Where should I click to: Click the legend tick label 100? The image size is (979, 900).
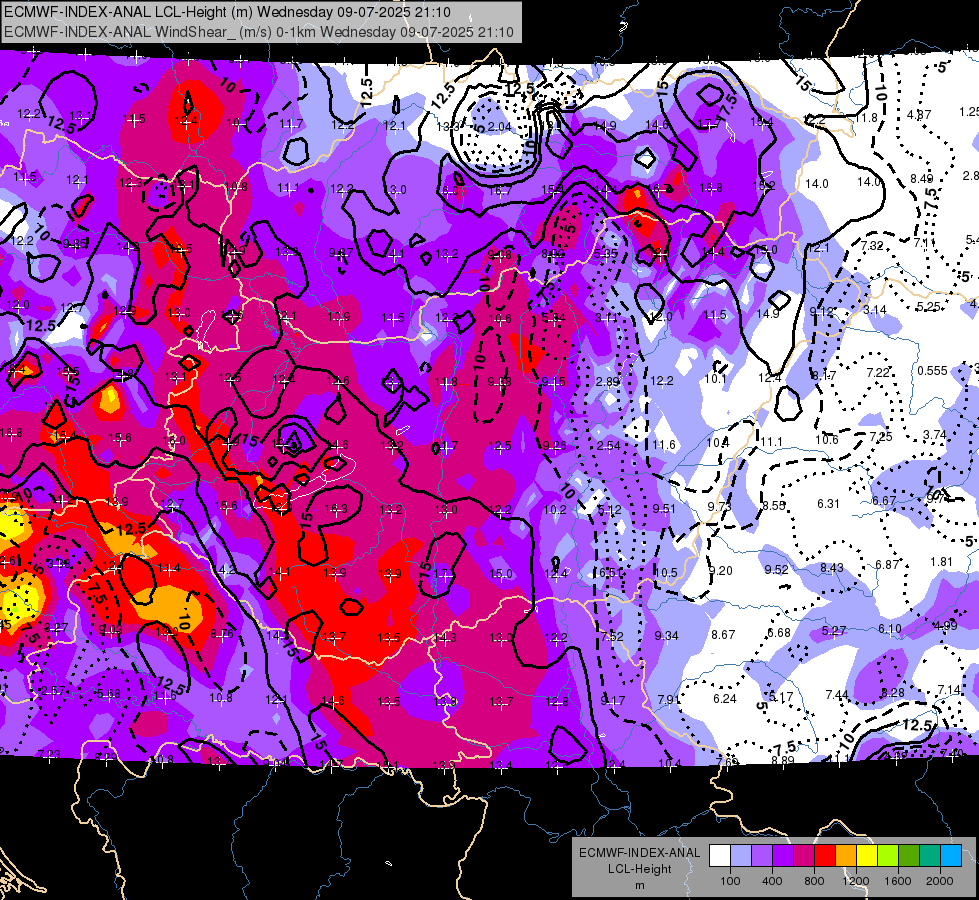(x=730, y=881)
